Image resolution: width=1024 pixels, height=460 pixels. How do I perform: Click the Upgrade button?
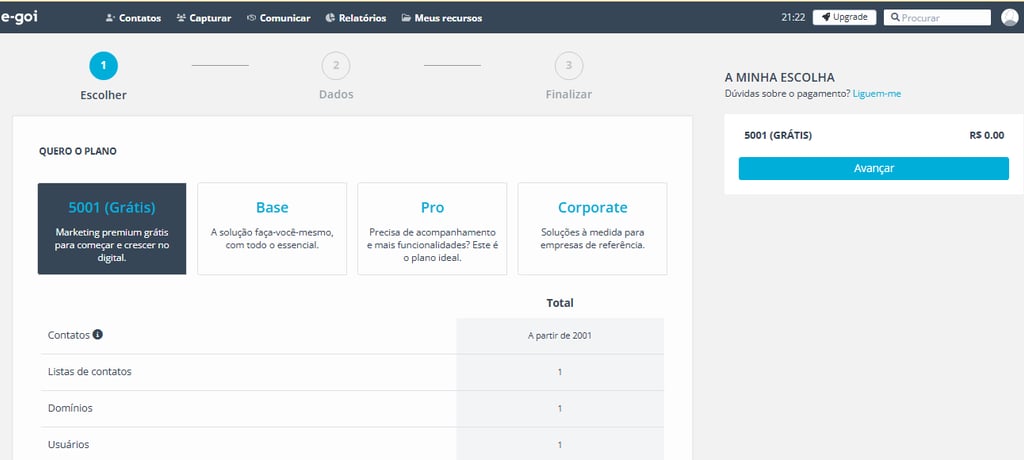tap(844, 18)
